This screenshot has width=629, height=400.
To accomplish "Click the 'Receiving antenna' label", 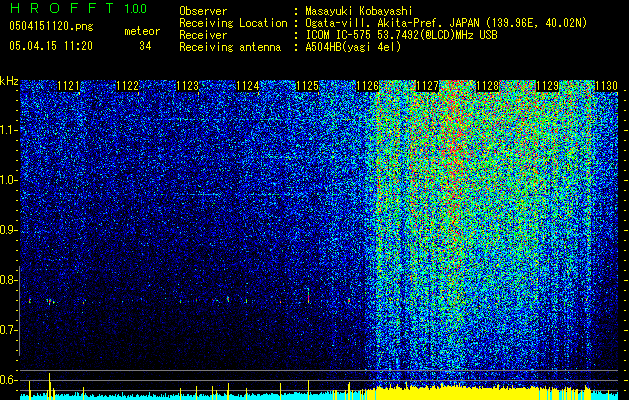I will 230,47.
